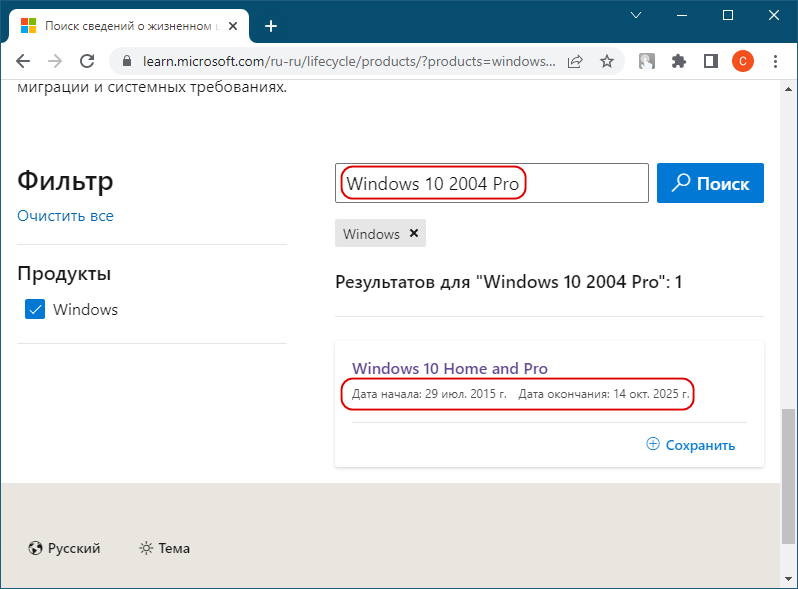Select the lifecycle search tab

click(x=129, y=26)
